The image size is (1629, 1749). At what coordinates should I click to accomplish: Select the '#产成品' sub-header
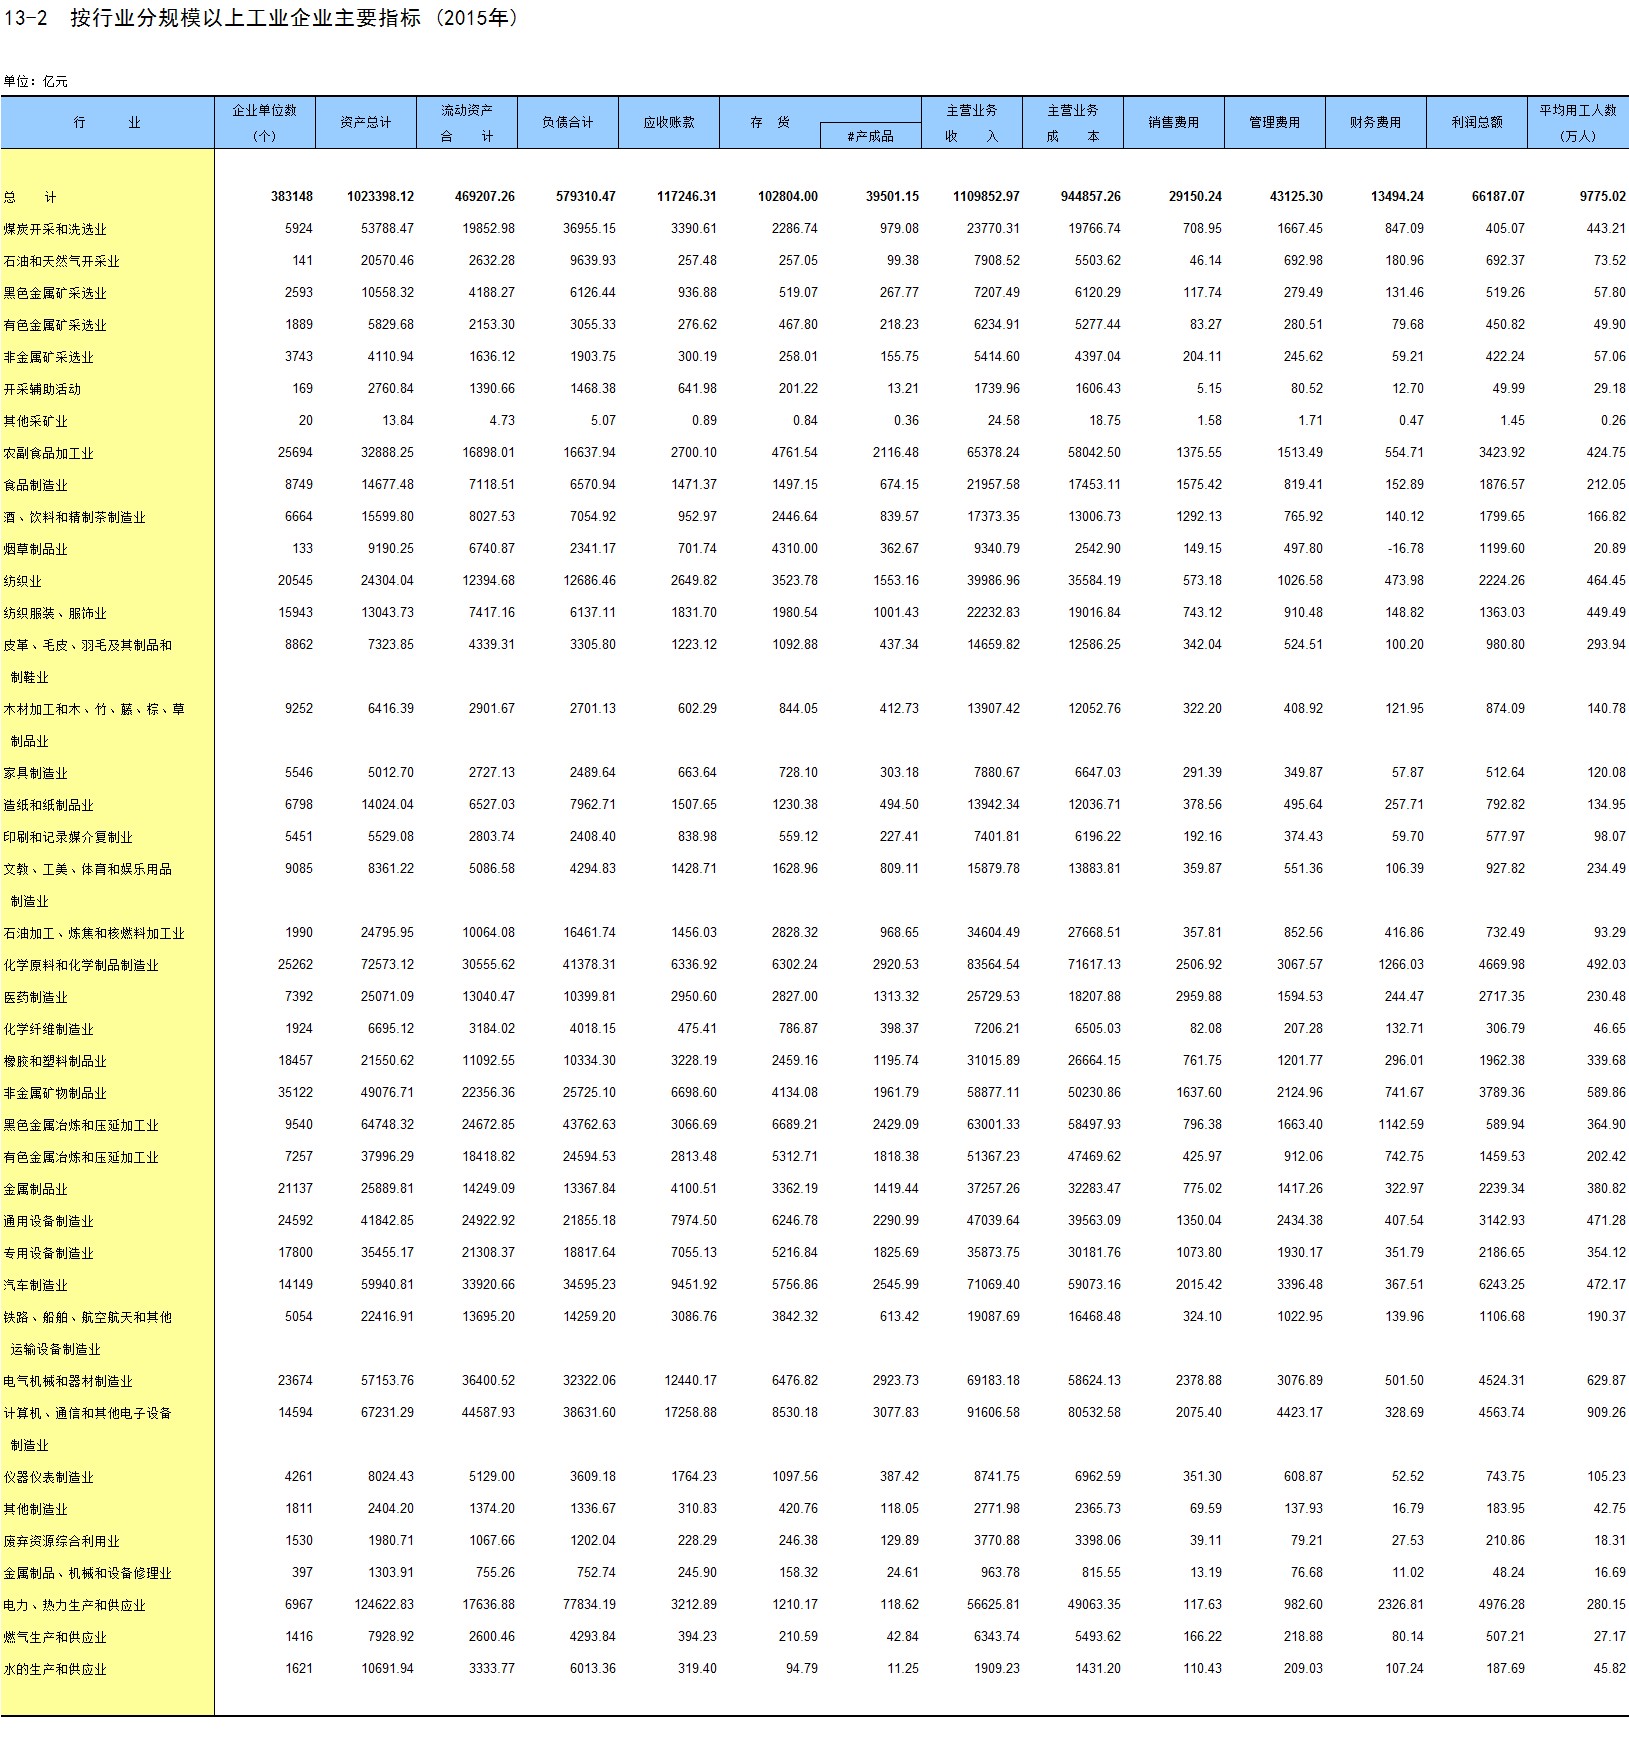click(871, 136)
